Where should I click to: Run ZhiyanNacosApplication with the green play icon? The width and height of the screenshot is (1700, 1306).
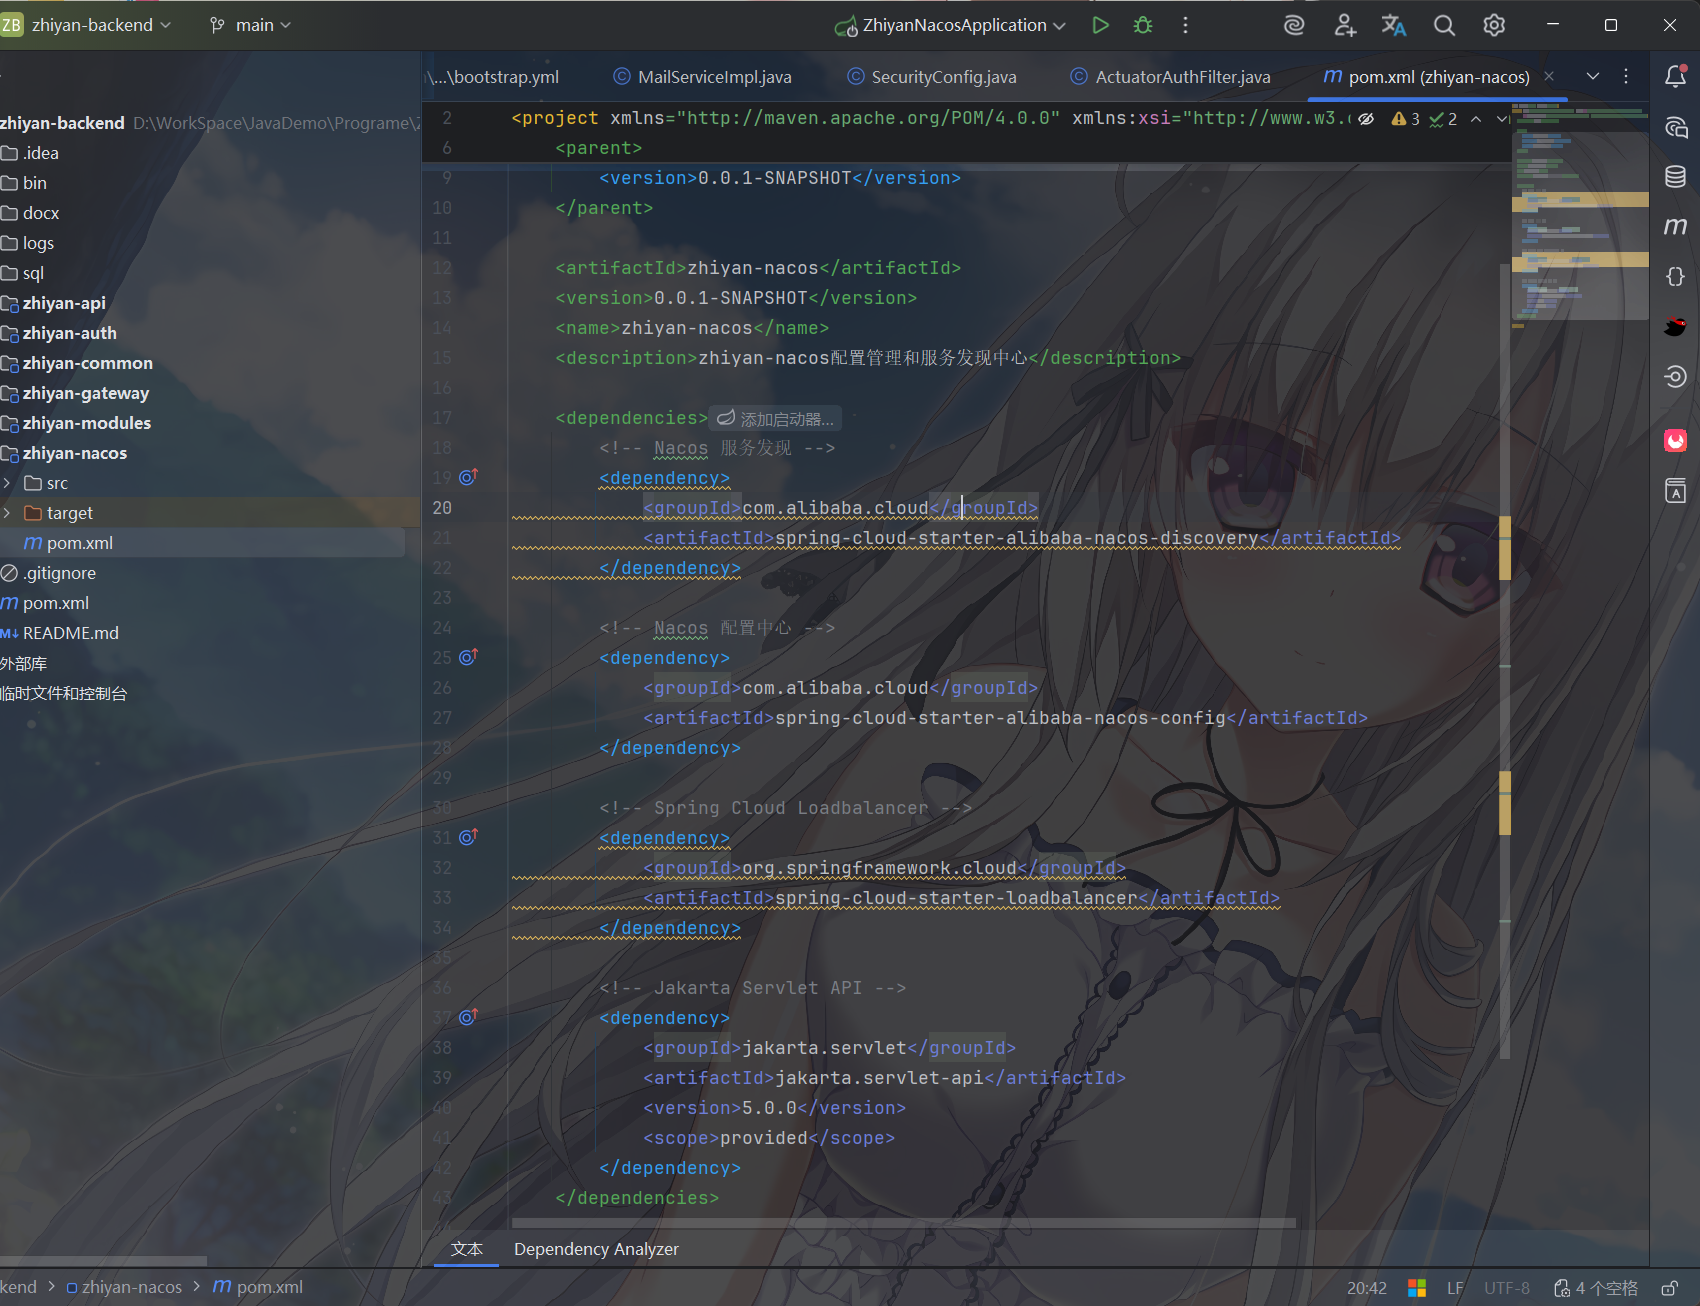[x=1100, y=25]
